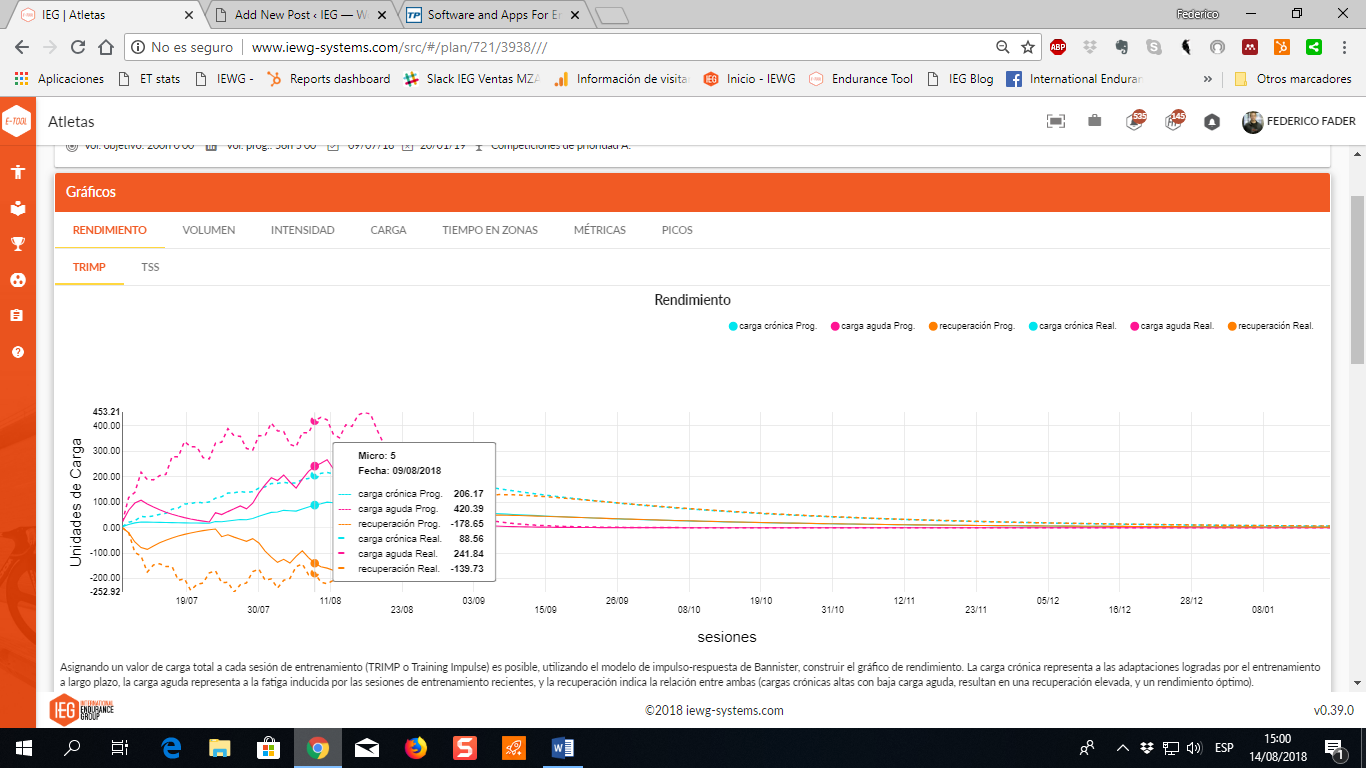
Task: Click the -252.92 y-axis minimum value
Action: (x=104, y=592)
